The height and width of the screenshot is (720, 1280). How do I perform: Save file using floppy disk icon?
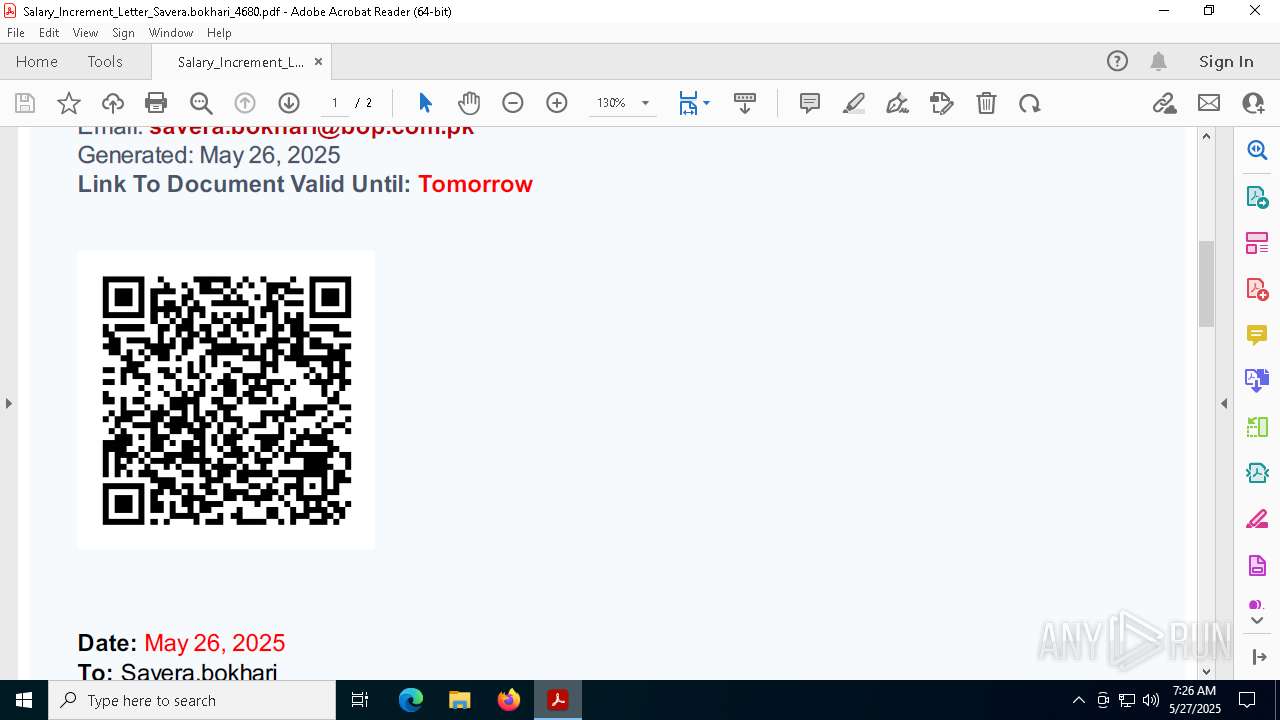click(x=25, y=103)
